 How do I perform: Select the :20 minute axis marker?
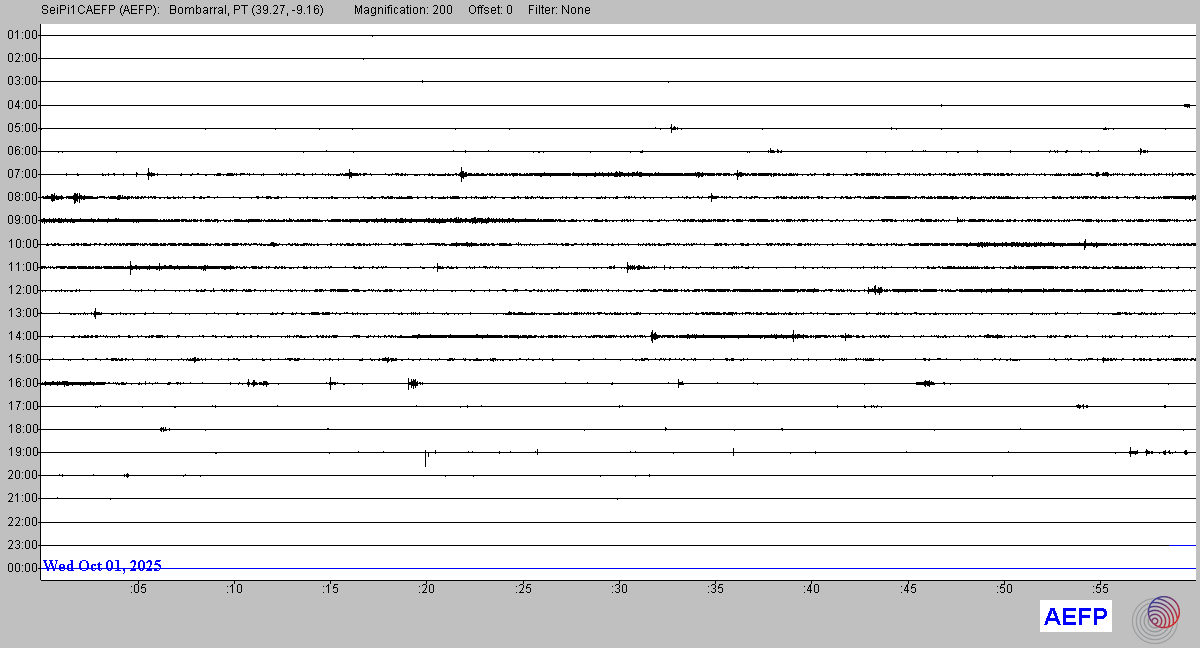427,589
